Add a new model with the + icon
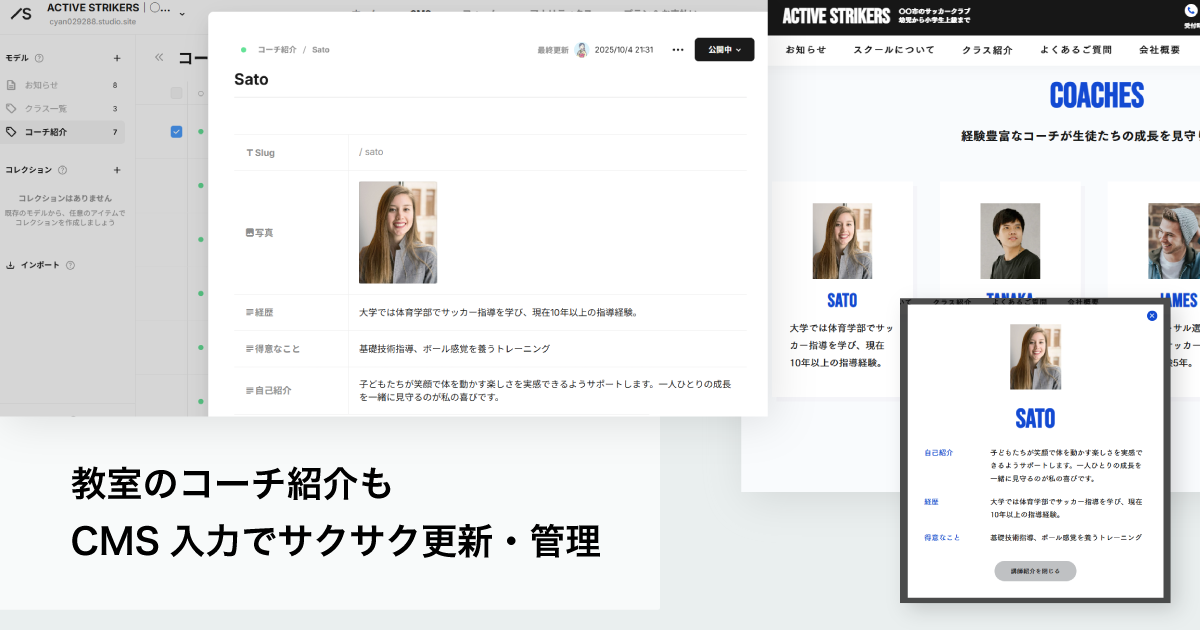The height and width of the screenshot is (630, 1200). click(x=117, y=58)
